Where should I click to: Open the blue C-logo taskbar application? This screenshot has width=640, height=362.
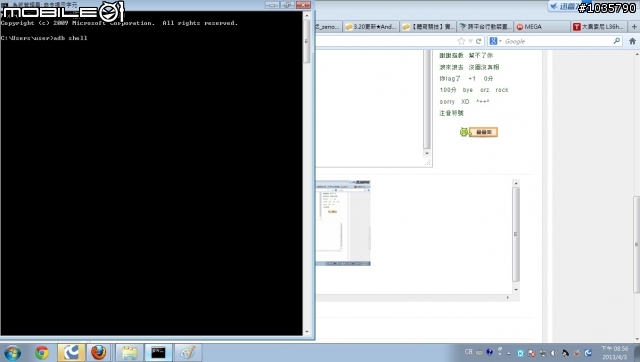(71, 353)
